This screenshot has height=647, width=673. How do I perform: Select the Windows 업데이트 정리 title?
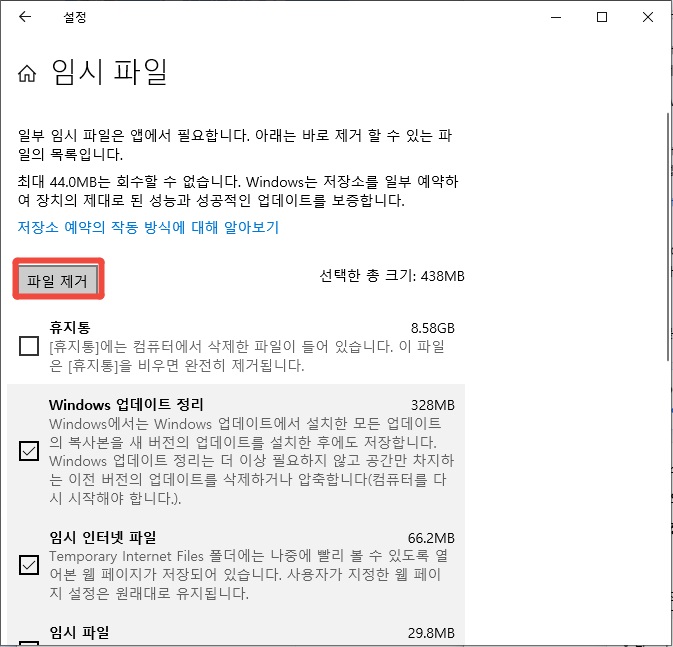coord(126,404)
